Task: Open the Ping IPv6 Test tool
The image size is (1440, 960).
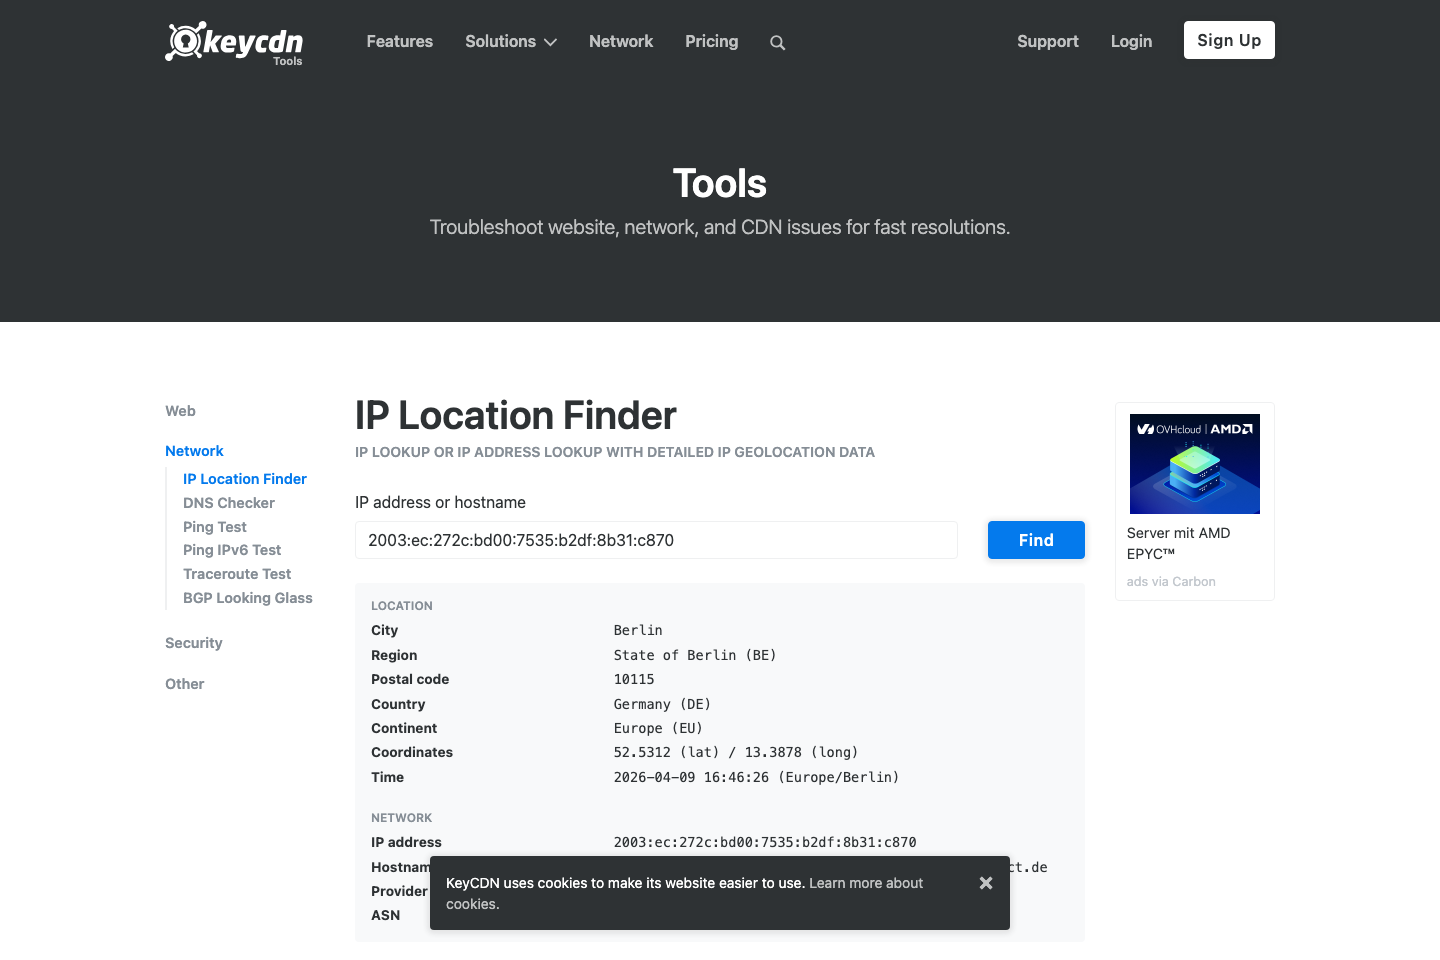Action: point(232,549)
